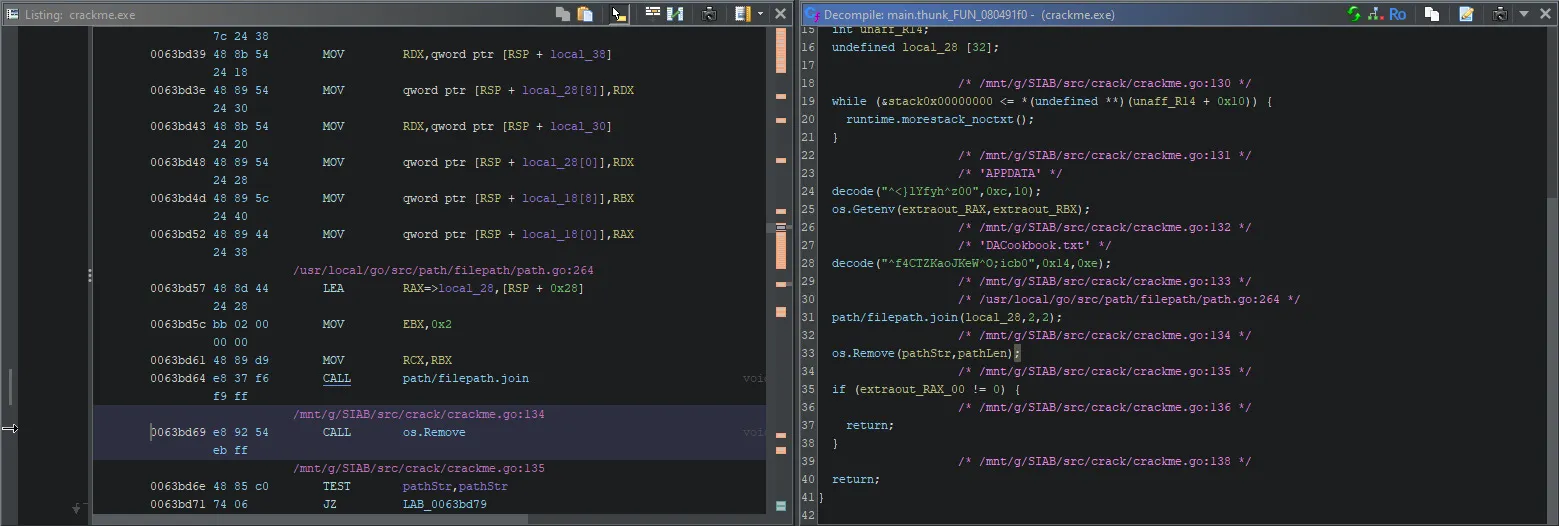Re-decompile with the green refresh arrows
Screen dimensions: 1559x526
pos(1354,14)
